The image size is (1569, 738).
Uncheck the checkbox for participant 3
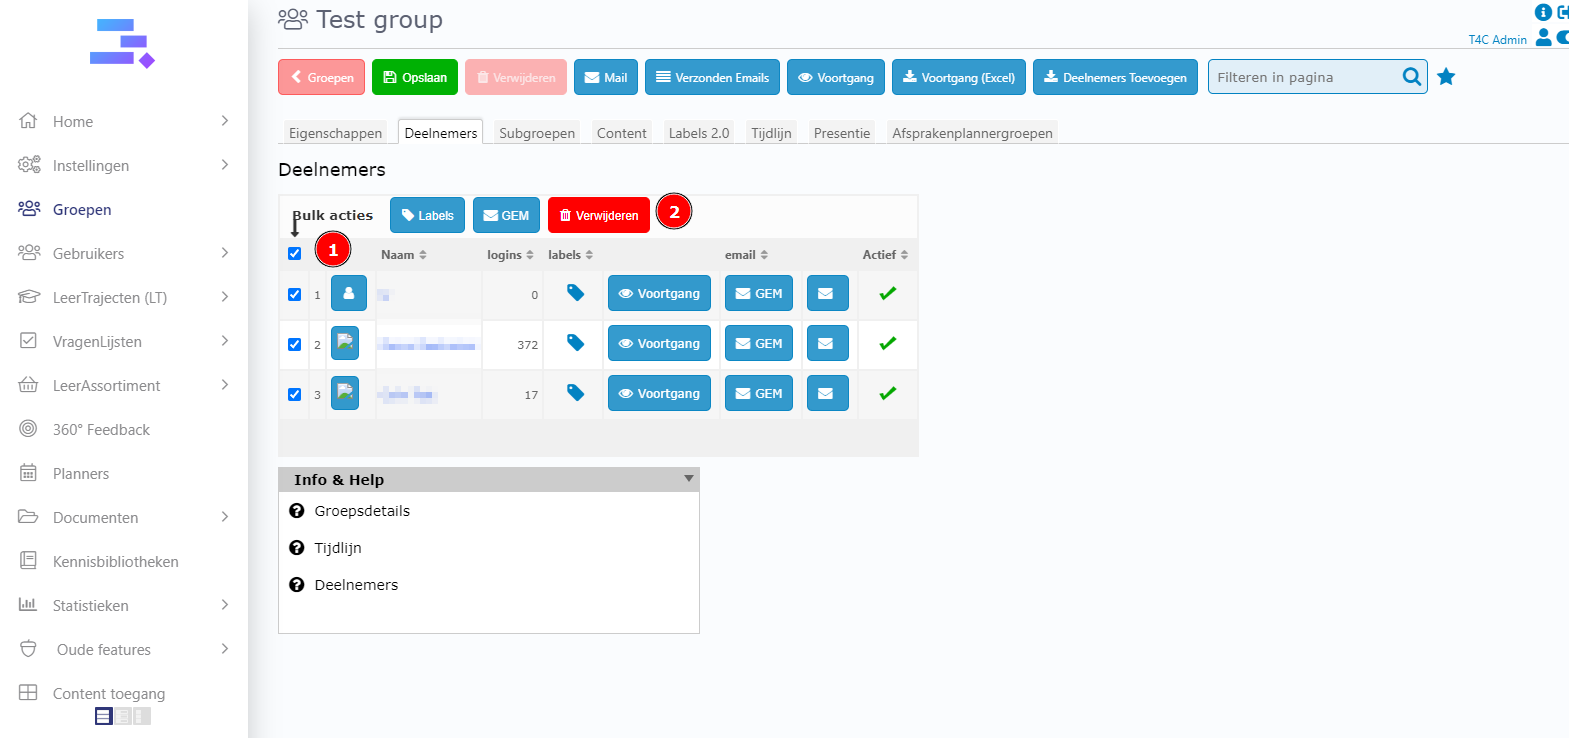(294, 395)
